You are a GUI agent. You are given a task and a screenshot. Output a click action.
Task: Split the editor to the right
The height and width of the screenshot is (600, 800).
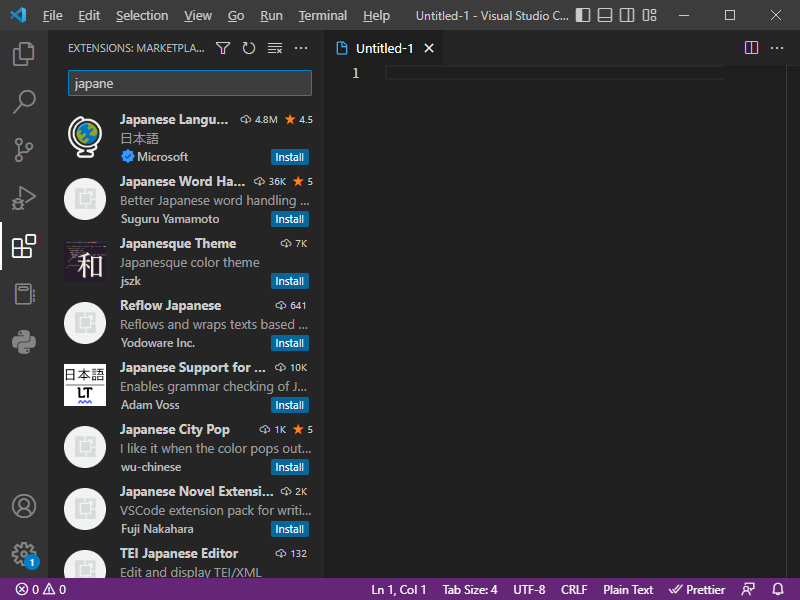(x=751, y=48)
